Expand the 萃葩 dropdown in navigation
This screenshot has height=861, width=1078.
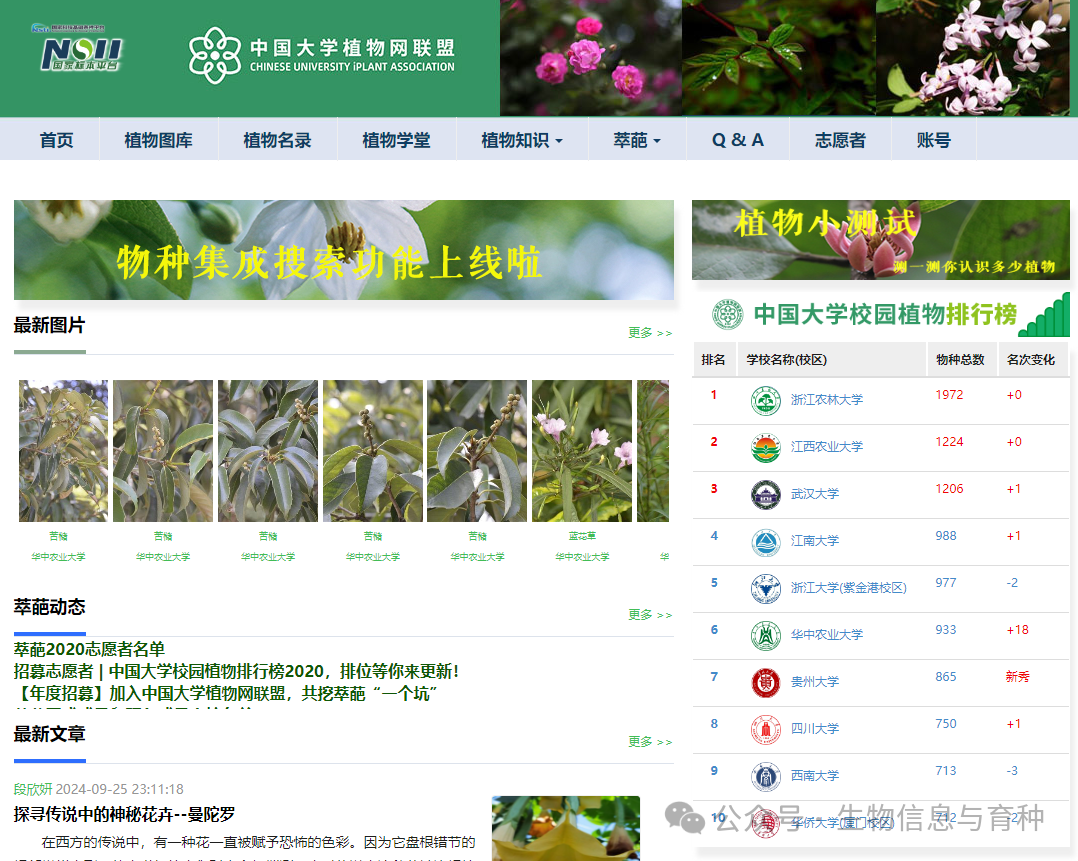click(x=637, y=139)
